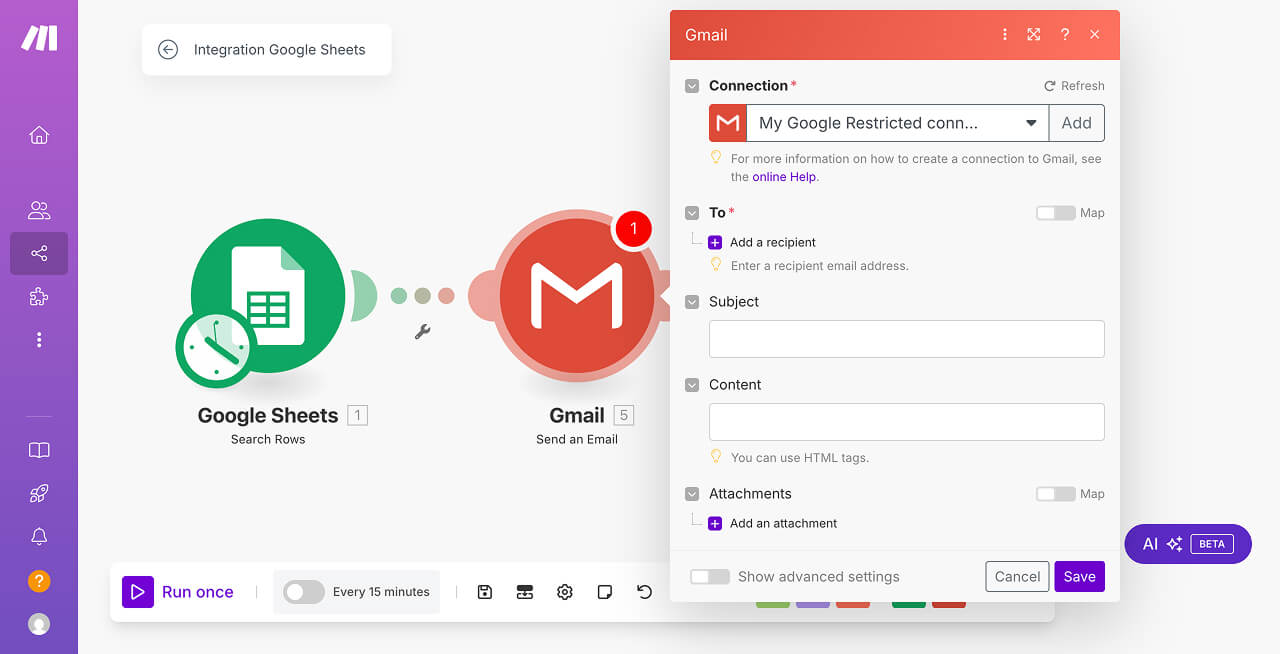Click the Every 15 minutes schedule text
Screen dimensions: 1280x654
[x=381, y=592]
